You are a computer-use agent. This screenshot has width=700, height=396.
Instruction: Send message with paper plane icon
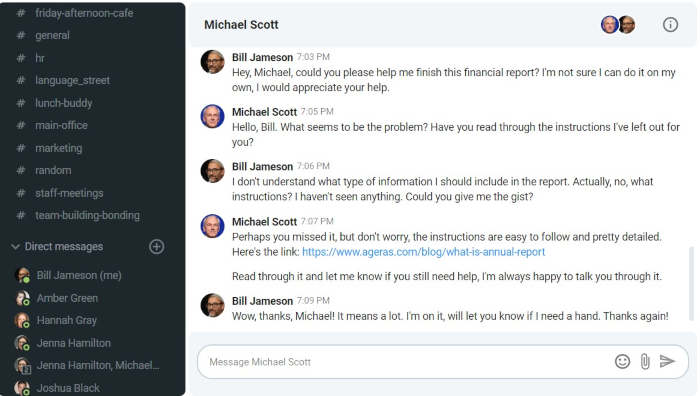click(x=667, y=361)
